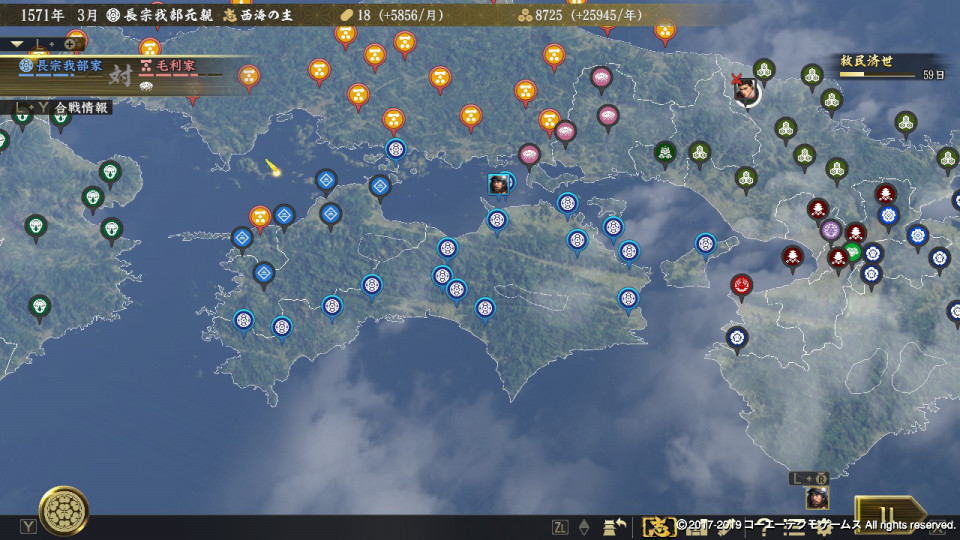Select the dark blue marker on southern Kii peninsula
Screen dimensions: 960x540
pyautogui.click(x=737, y=339)
